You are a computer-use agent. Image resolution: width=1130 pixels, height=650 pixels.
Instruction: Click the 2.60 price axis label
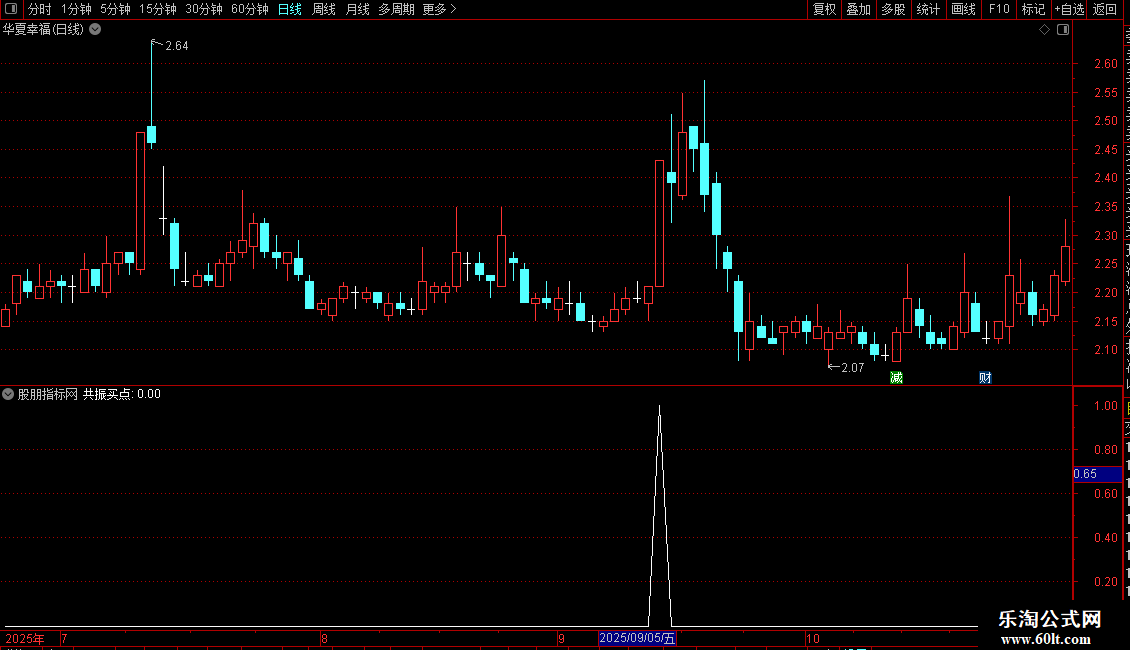click(x=1105, y=63)
